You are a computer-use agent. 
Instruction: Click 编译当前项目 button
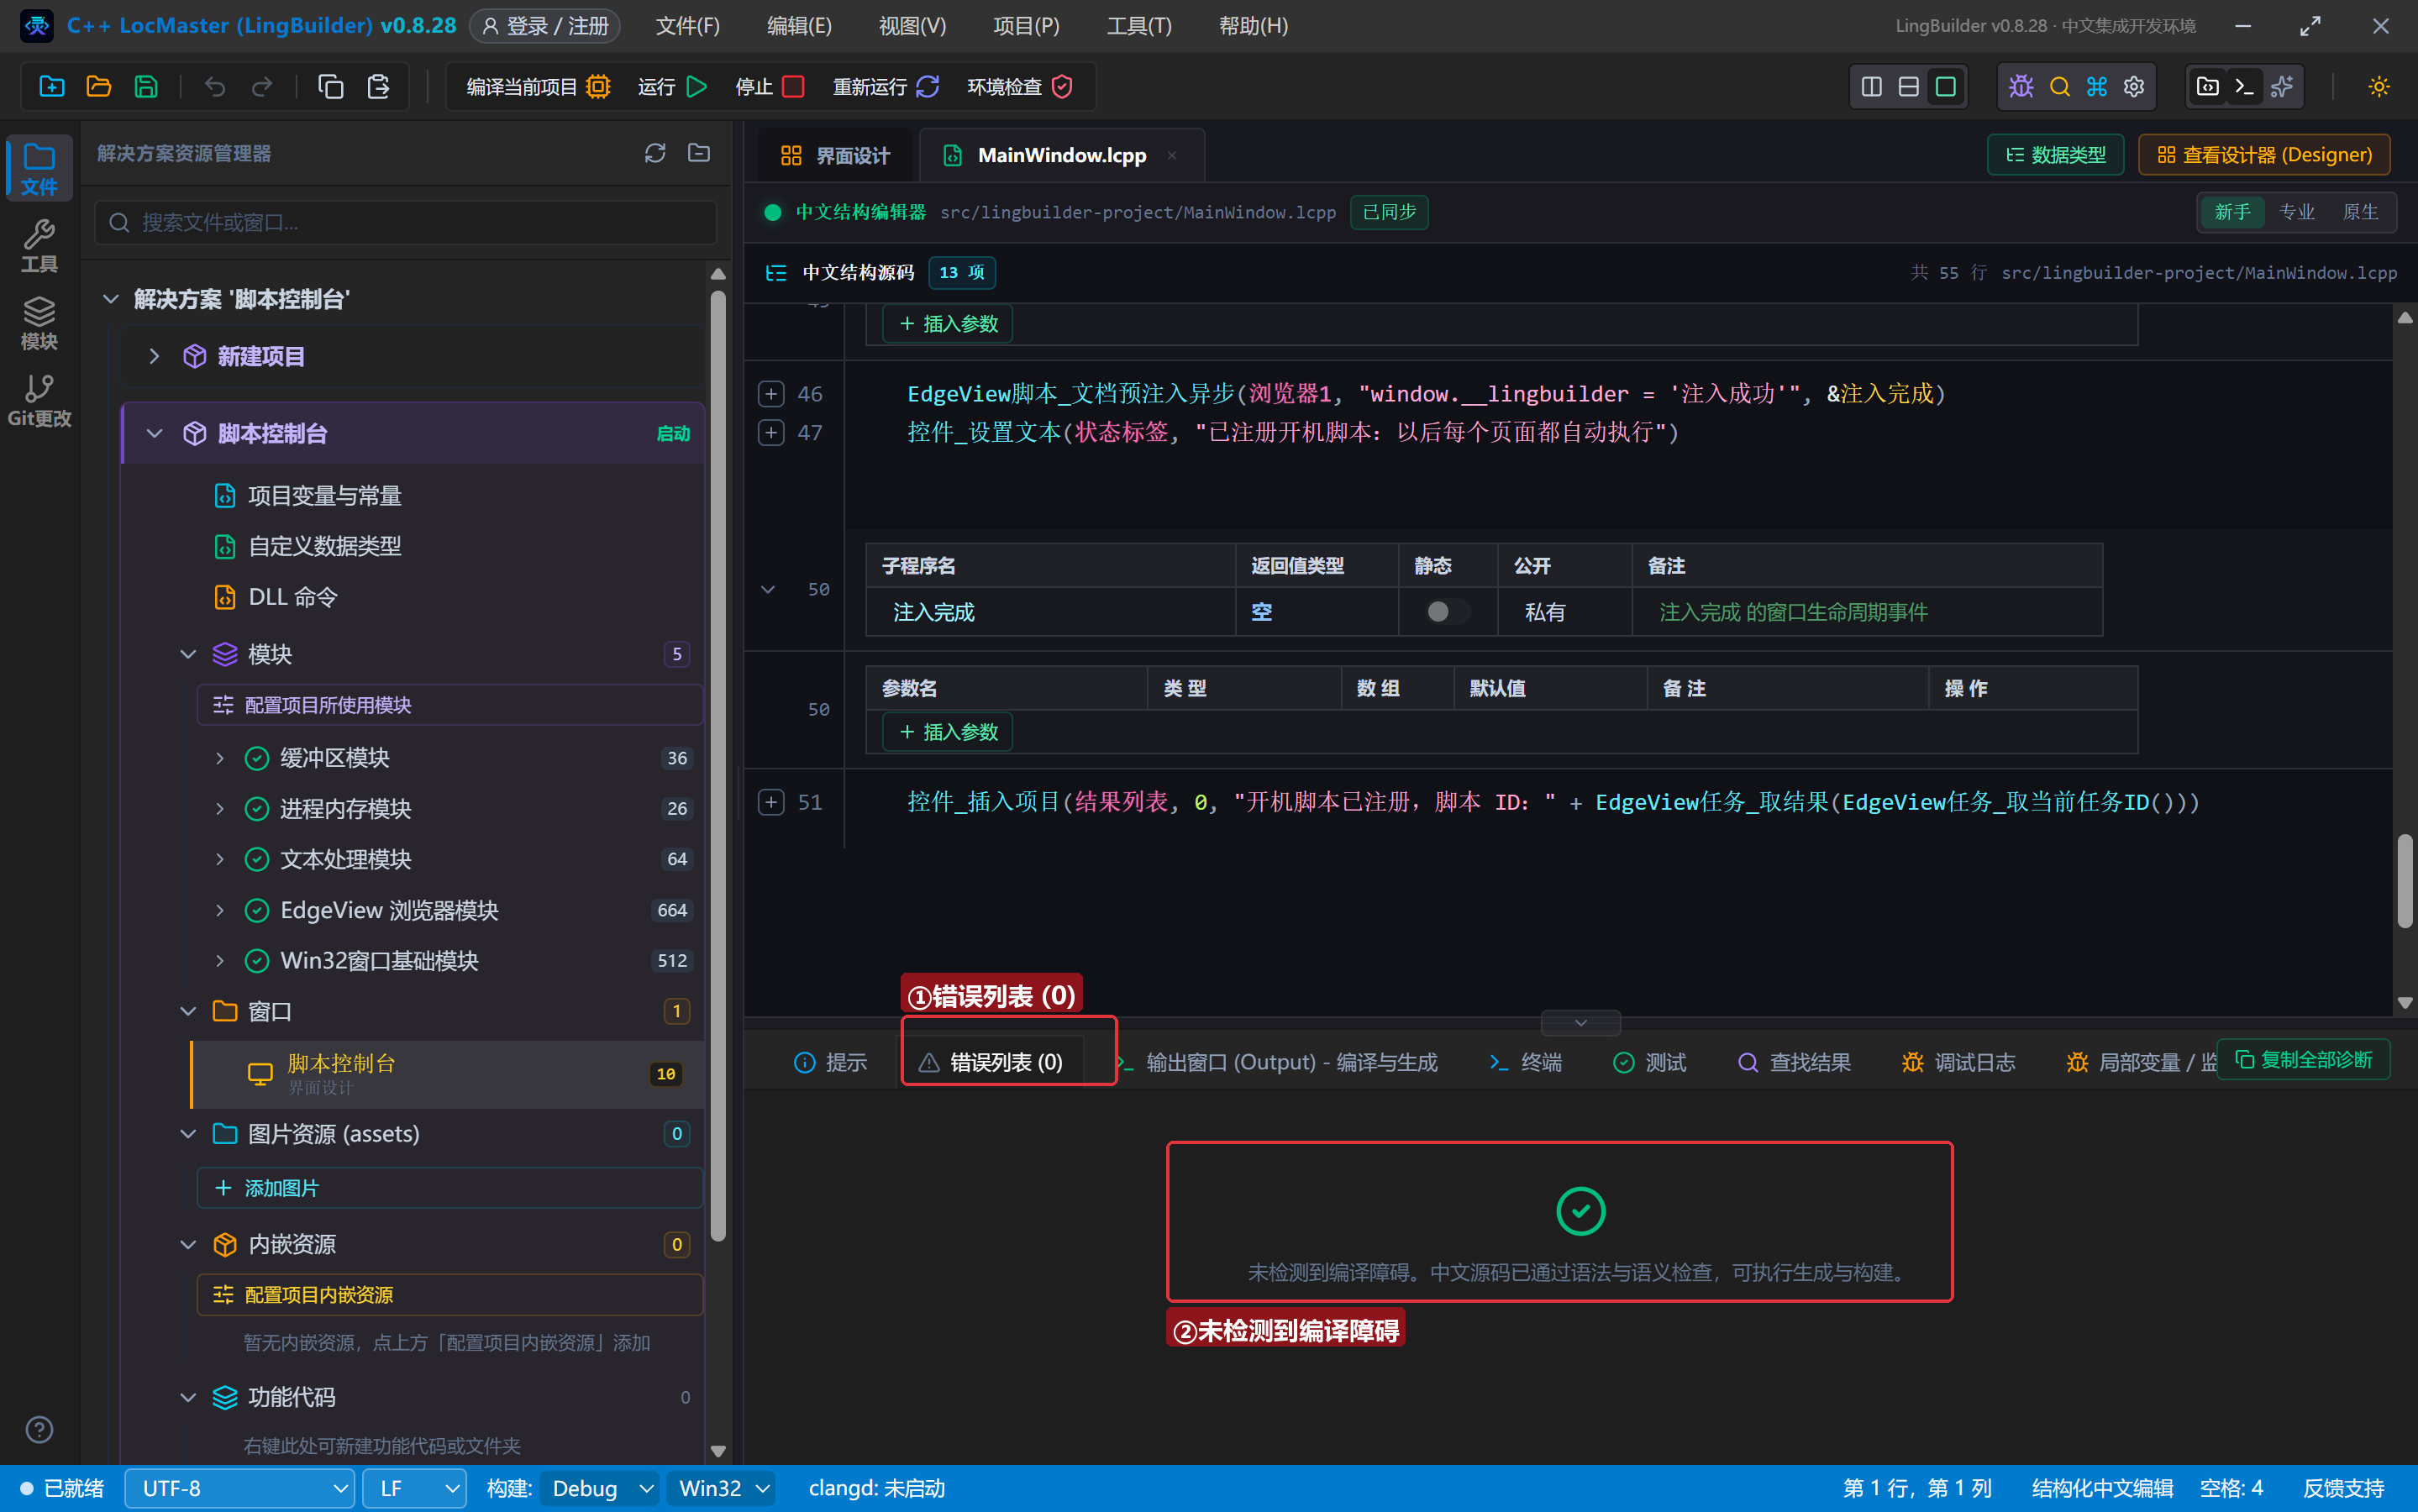tap(538, 87)
